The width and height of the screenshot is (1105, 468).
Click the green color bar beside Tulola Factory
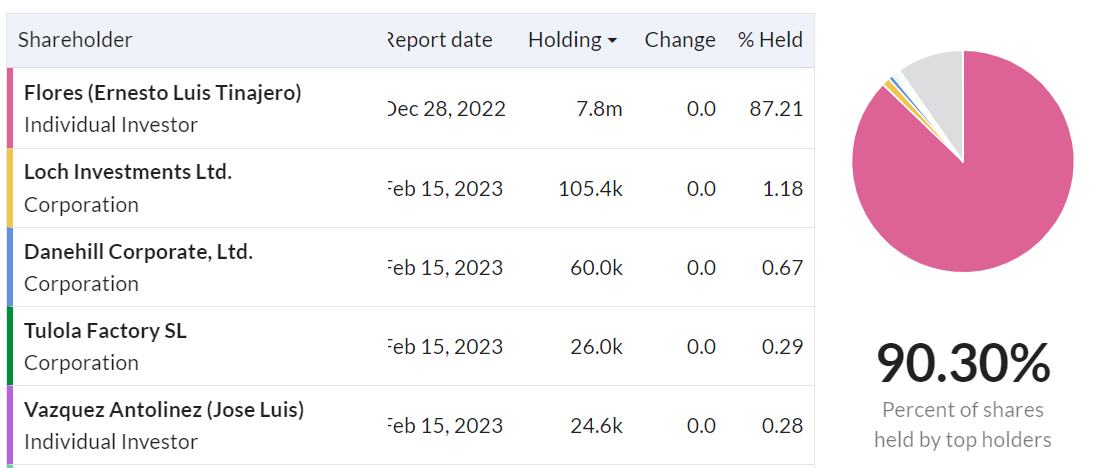(x=10, y=345)
